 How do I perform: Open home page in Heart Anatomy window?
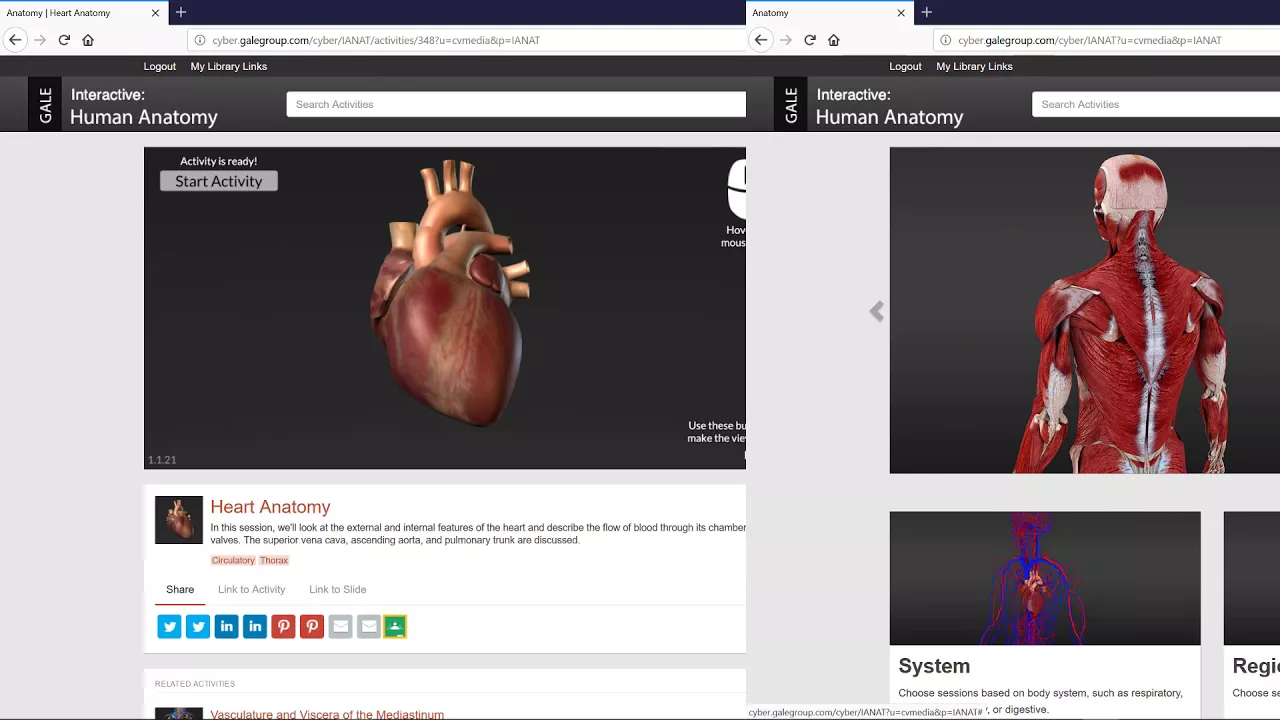pos(88,40)
